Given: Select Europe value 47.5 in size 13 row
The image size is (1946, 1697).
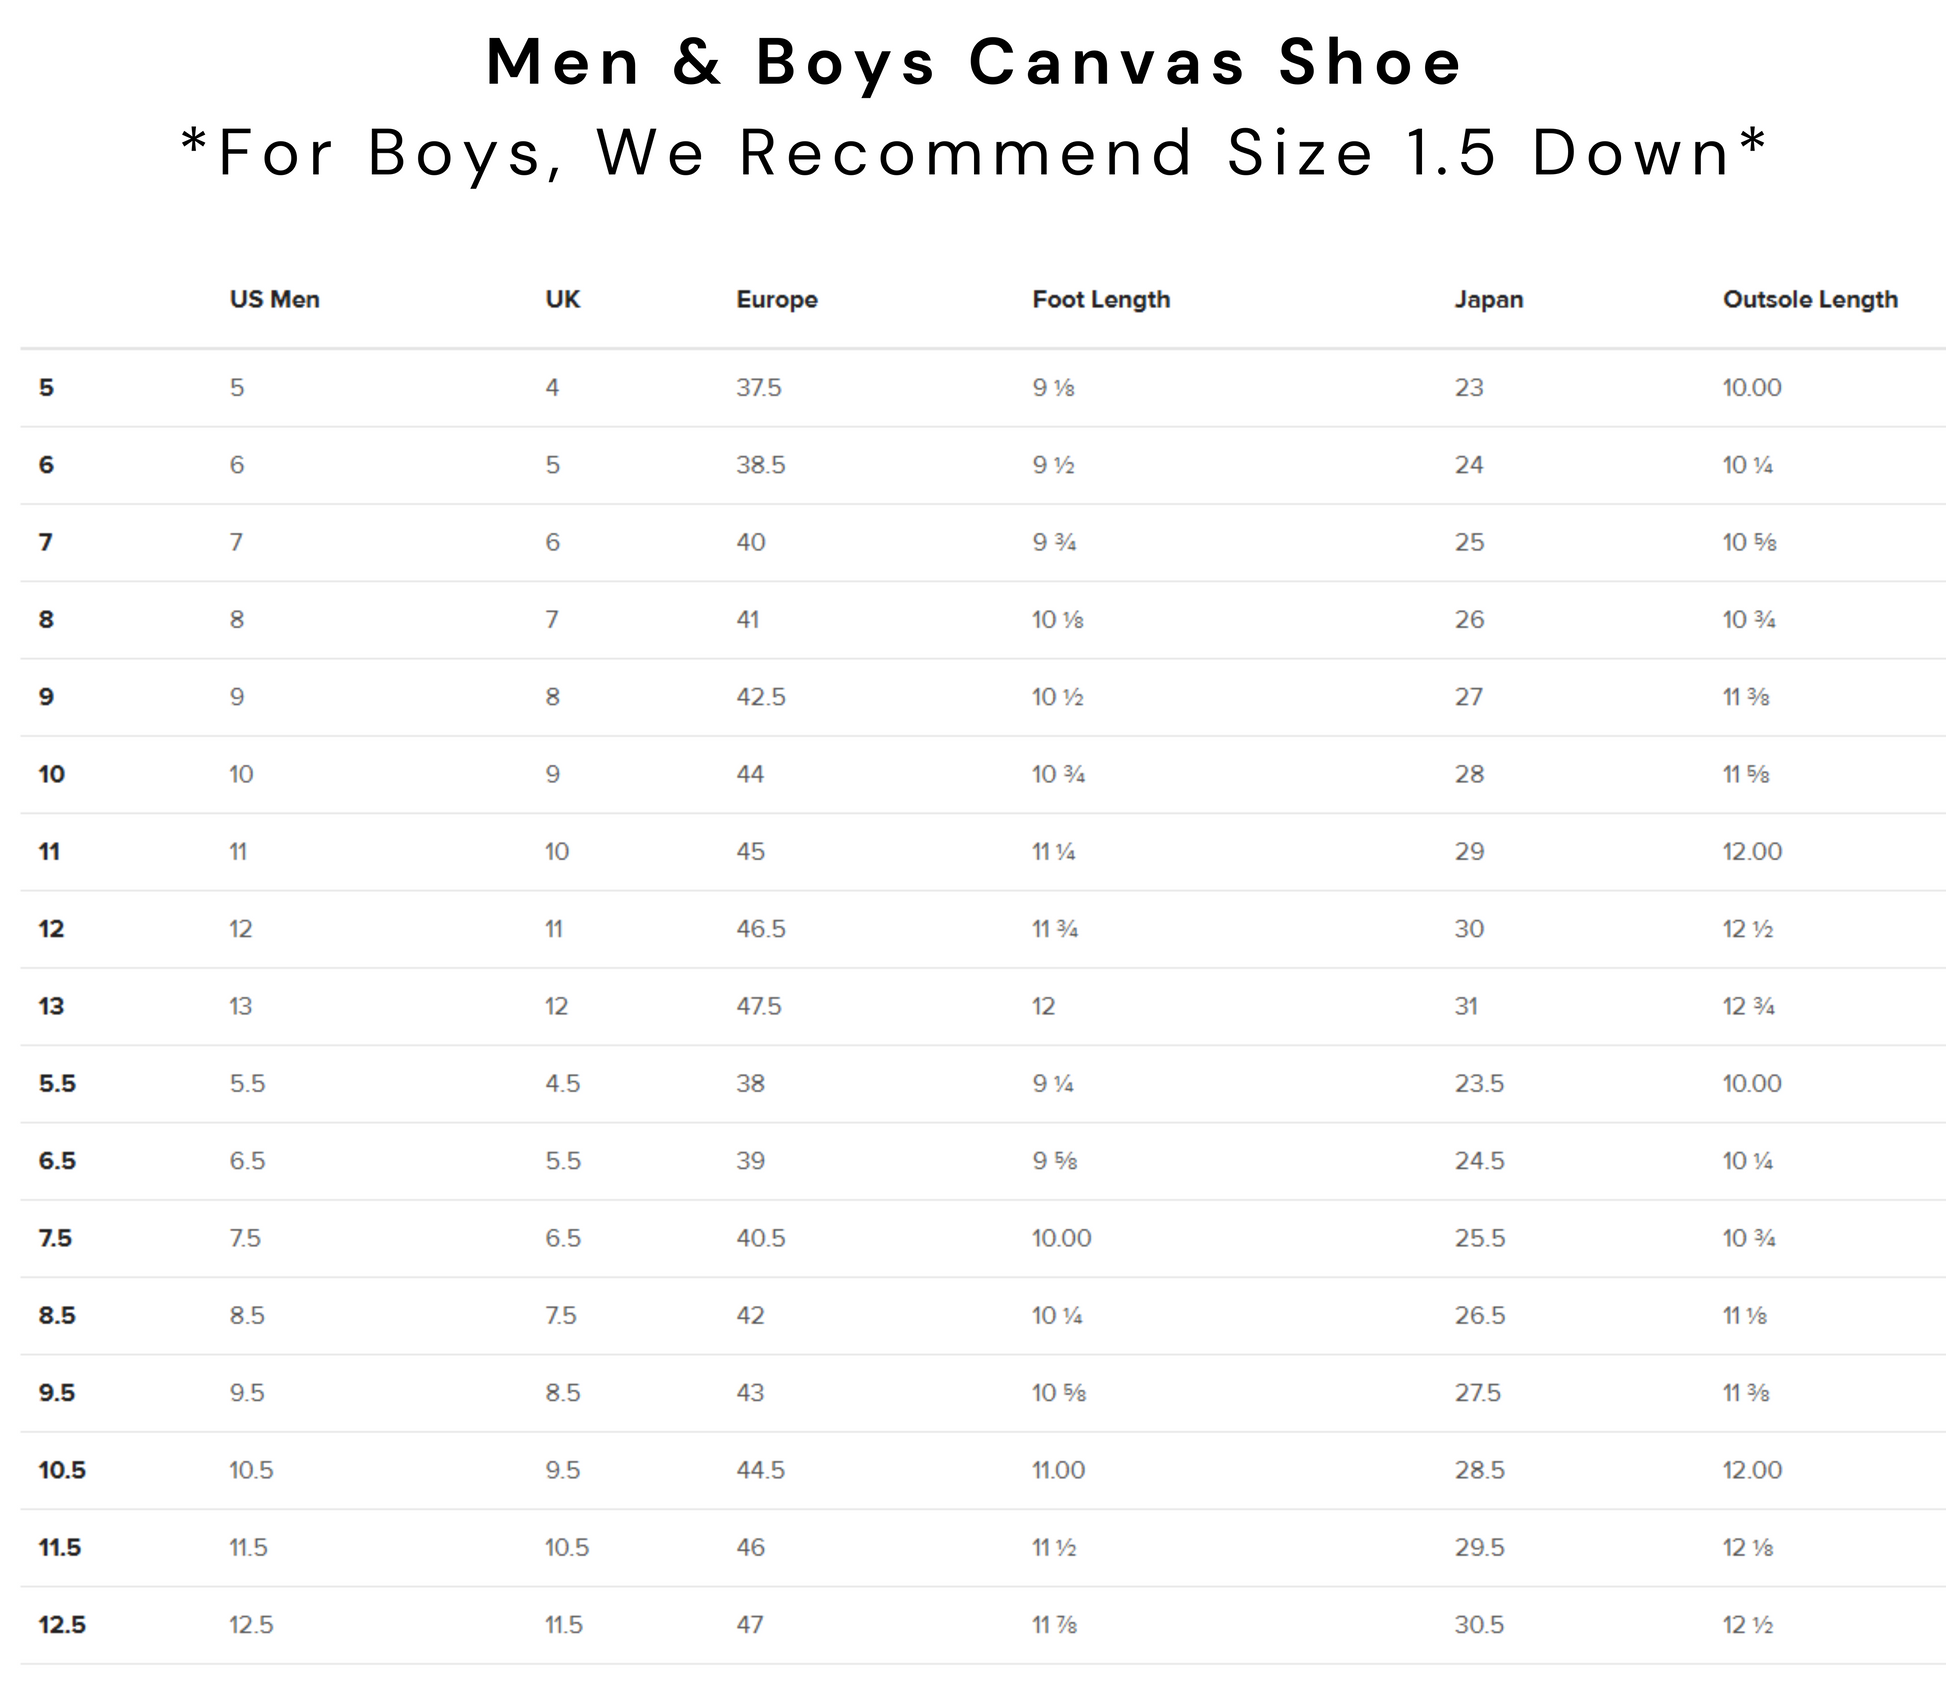Looking at the screenshot, I should coord(759,1006).
